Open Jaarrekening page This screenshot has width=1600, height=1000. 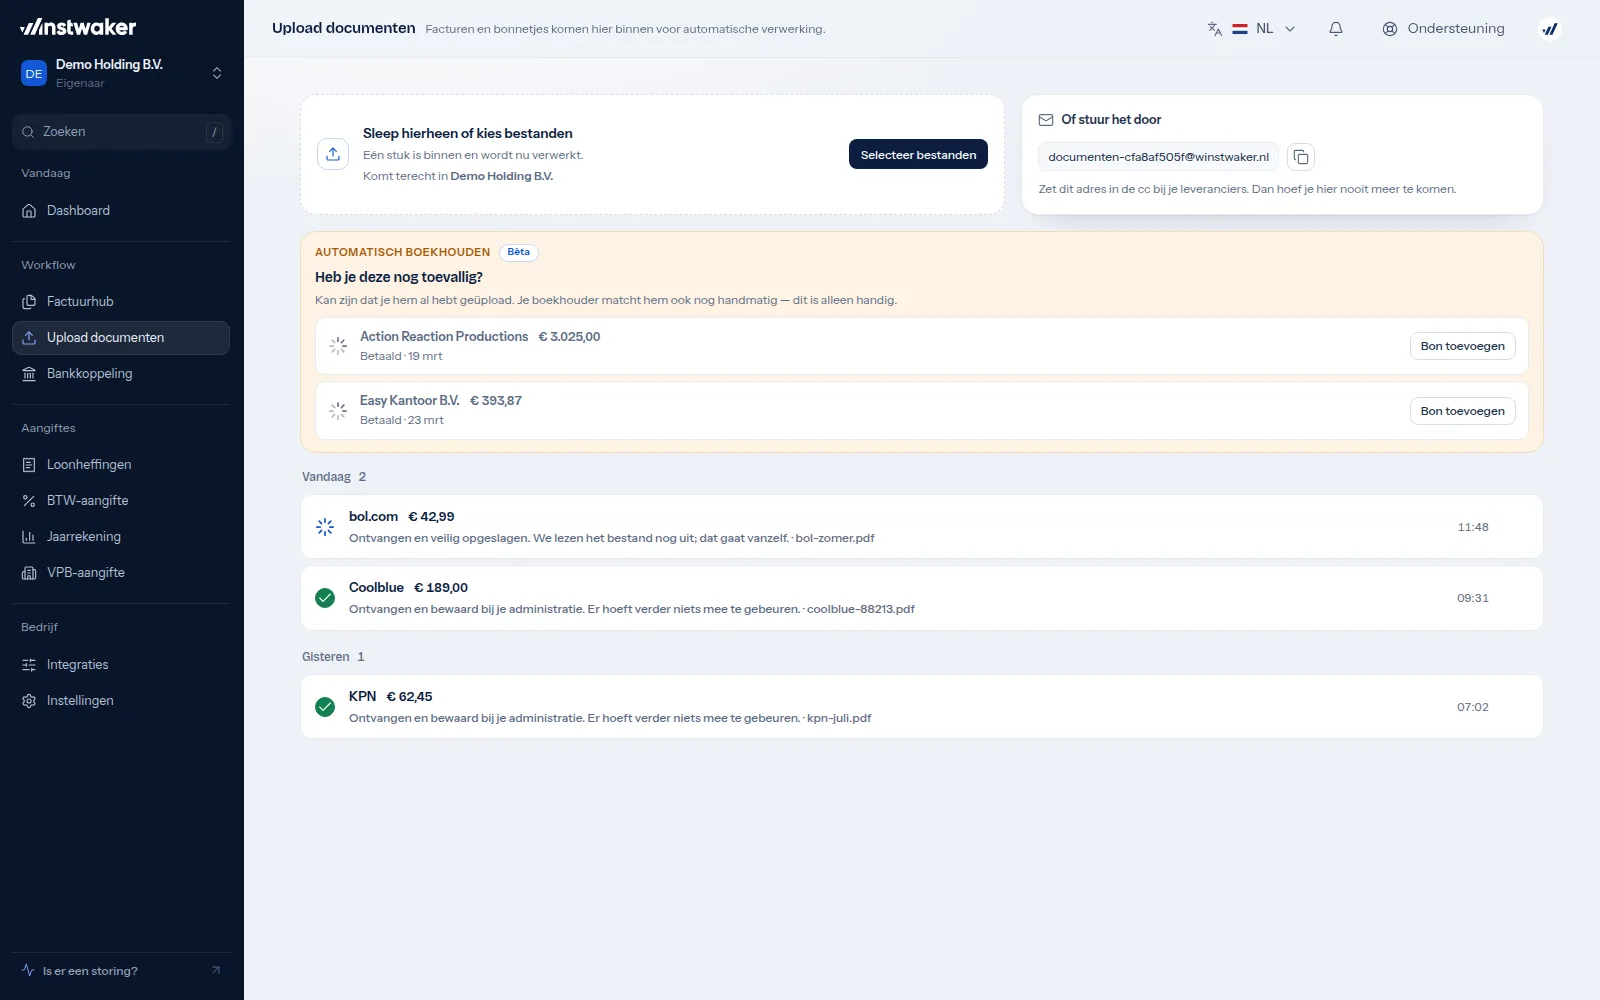(x=121, y=536)
